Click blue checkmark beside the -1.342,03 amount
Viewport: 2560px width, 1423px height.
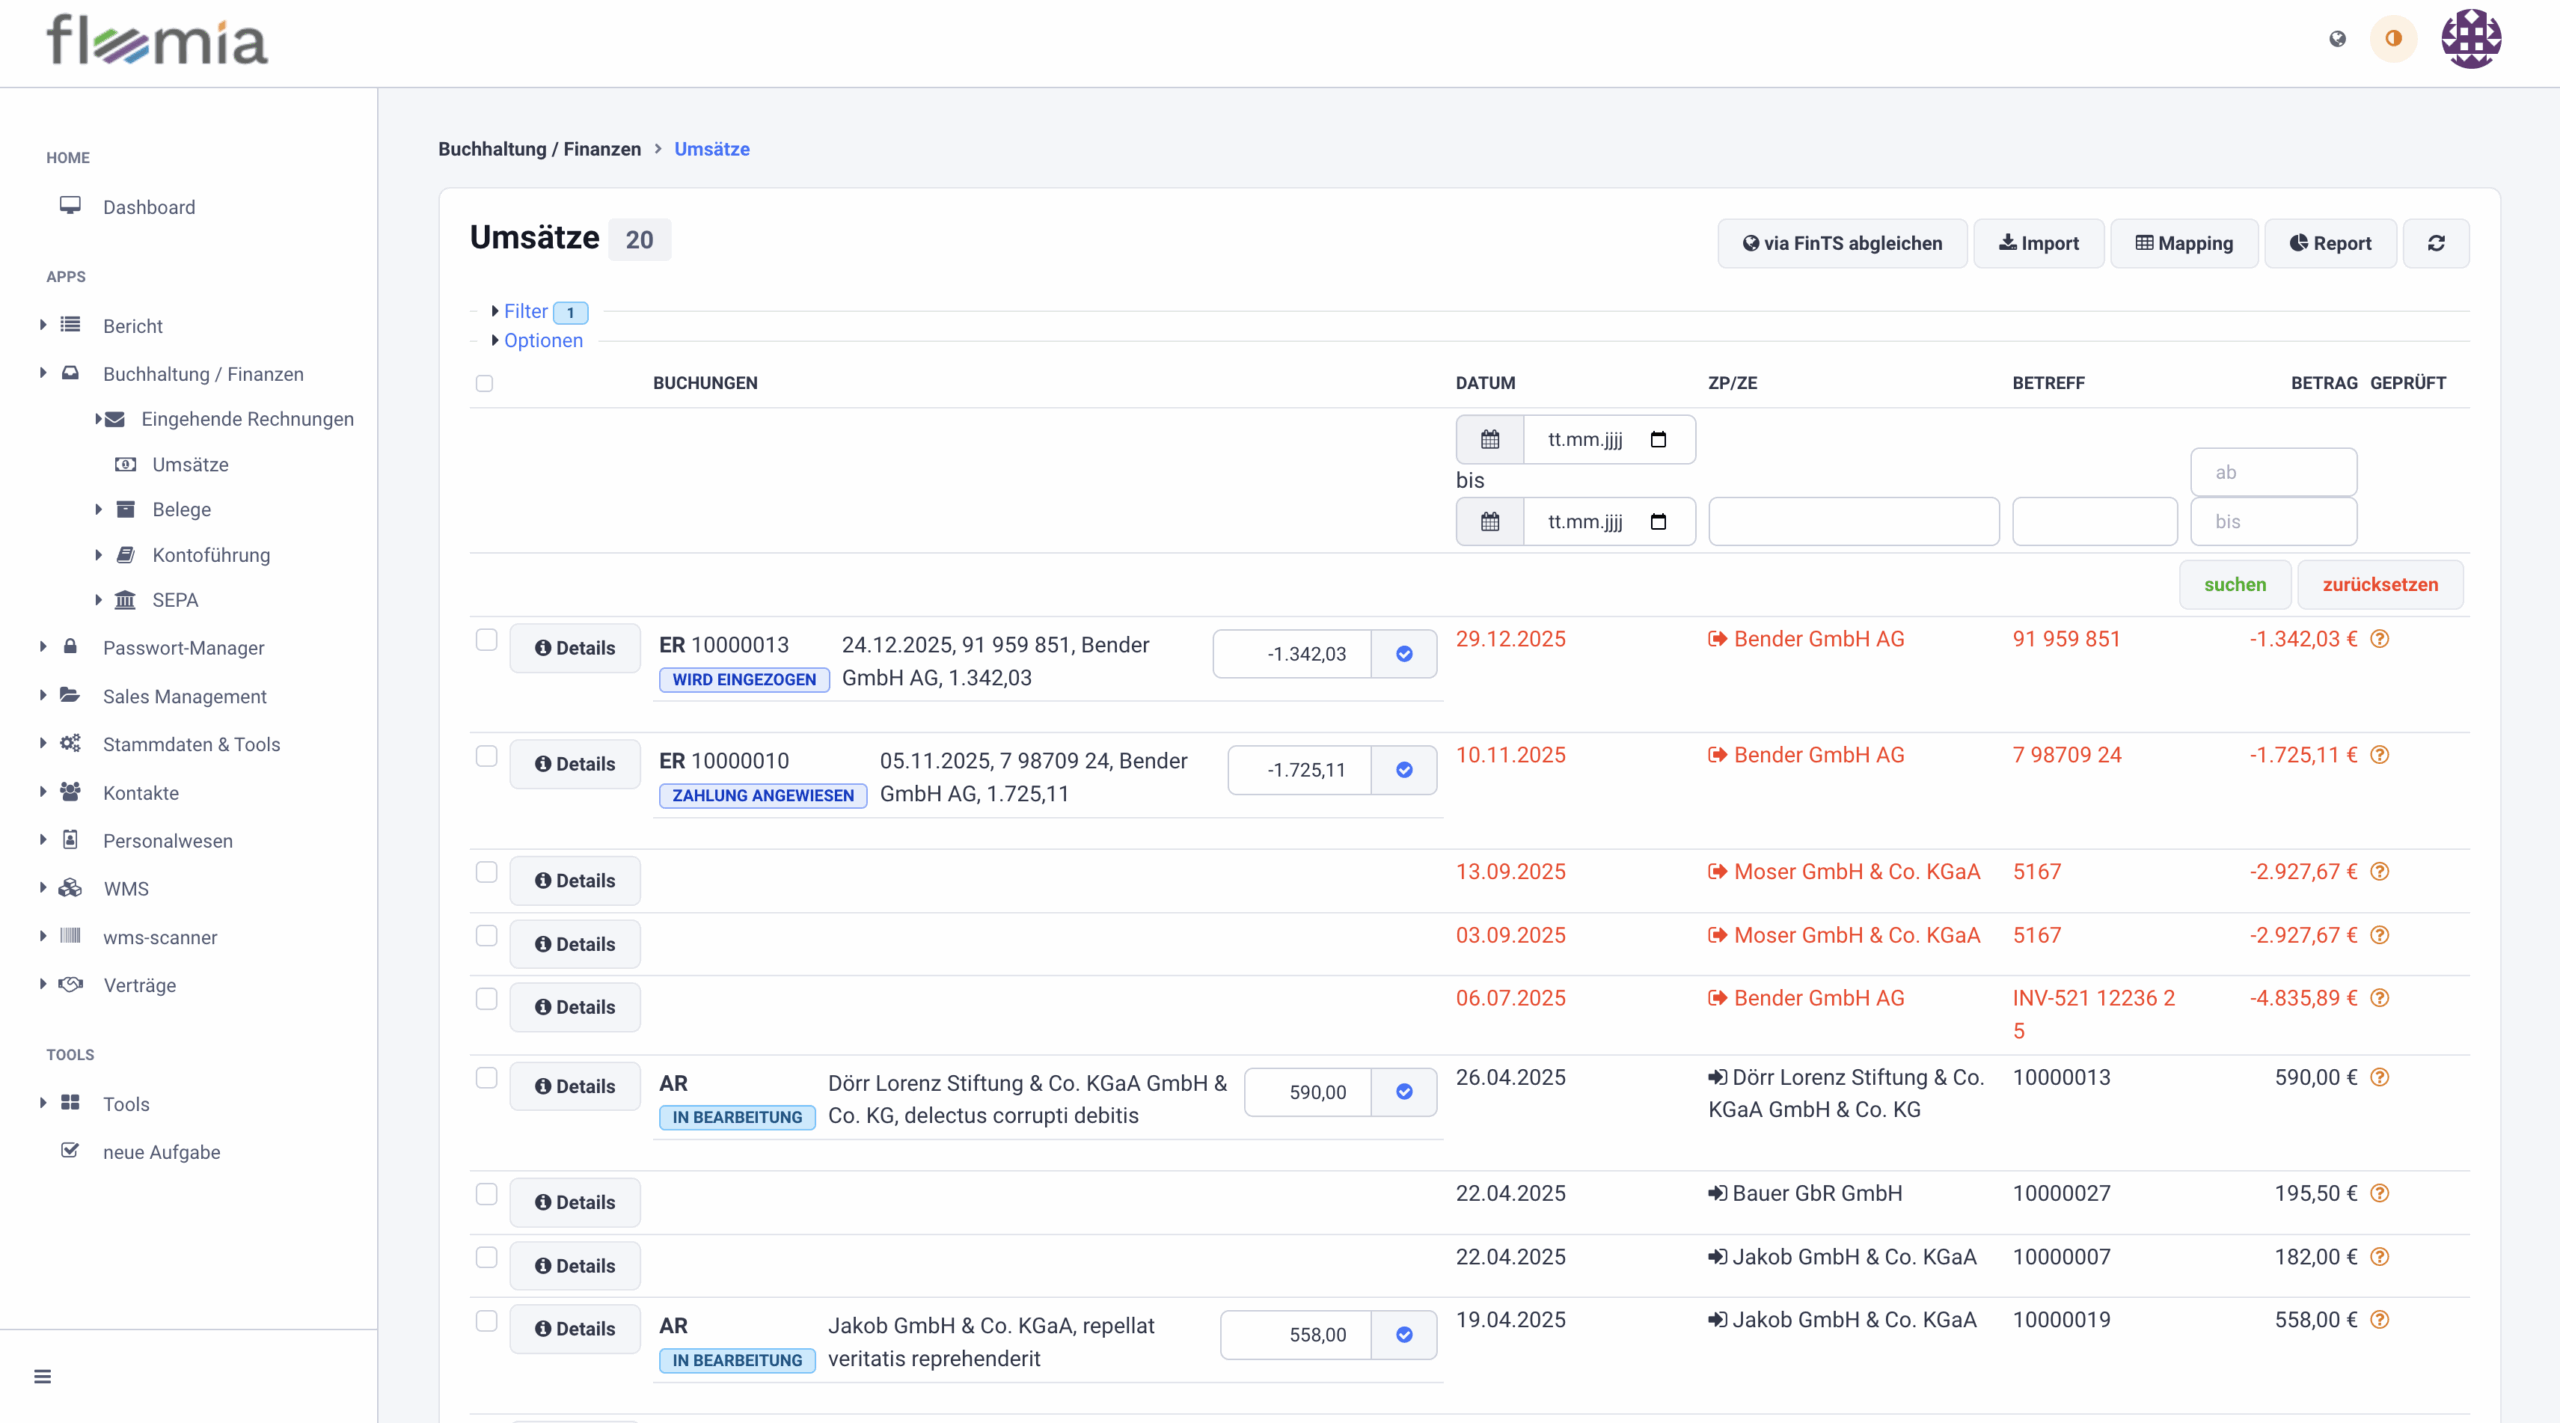coord(1404,654)
